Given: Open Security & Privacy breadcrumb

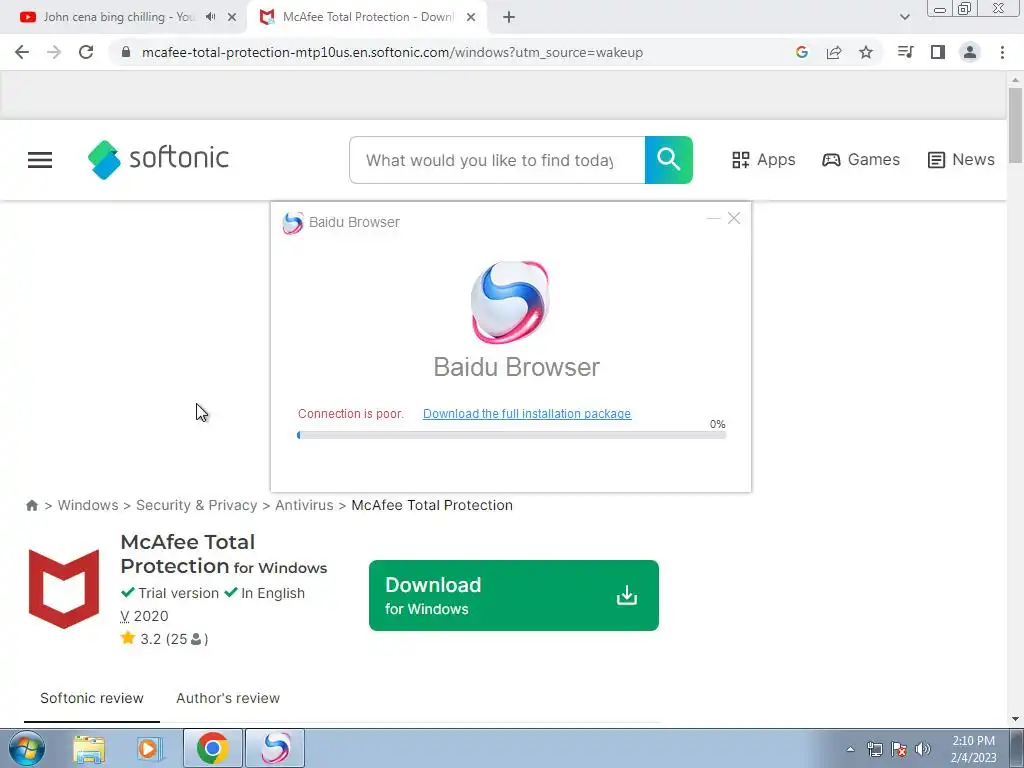Looking at the screenshot, I should (197, 505).
